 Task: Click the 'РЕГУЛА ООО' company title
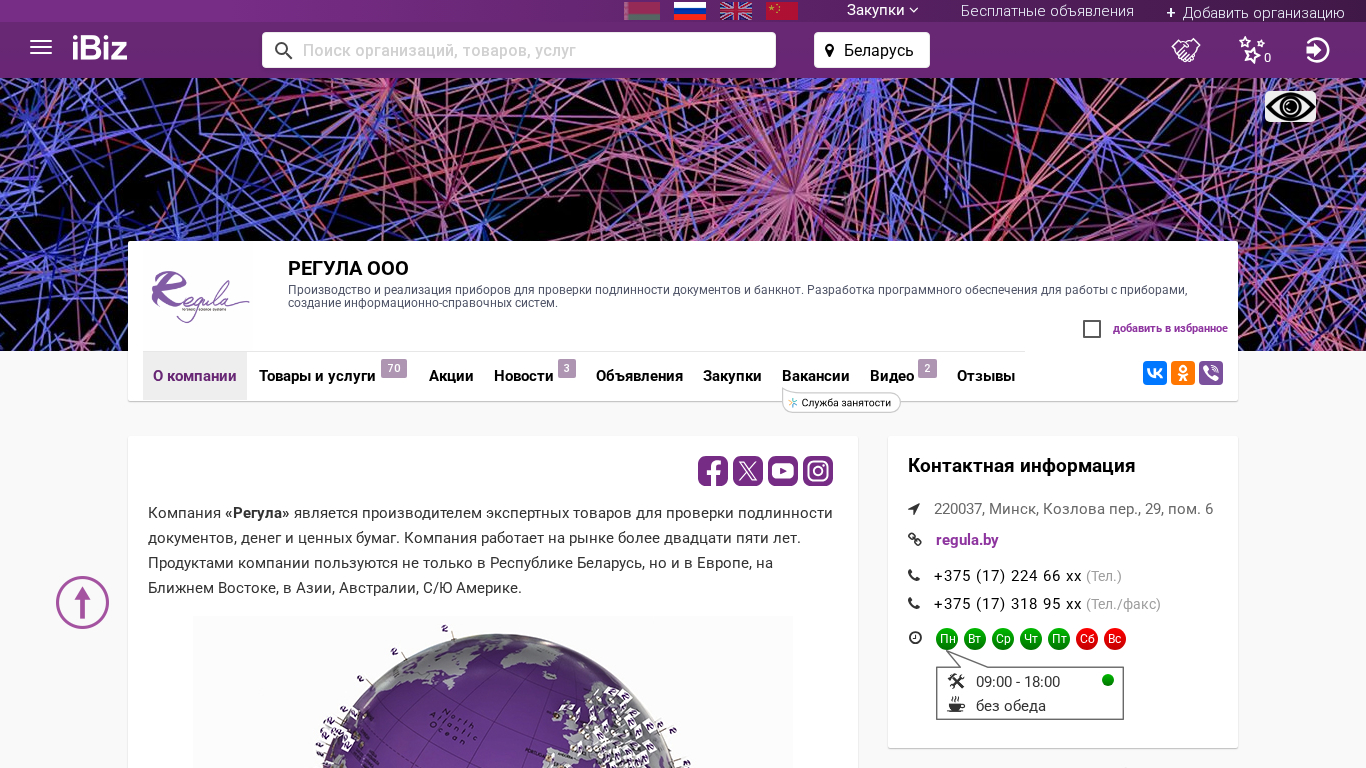pyautogui.click(x=348, y=269)
